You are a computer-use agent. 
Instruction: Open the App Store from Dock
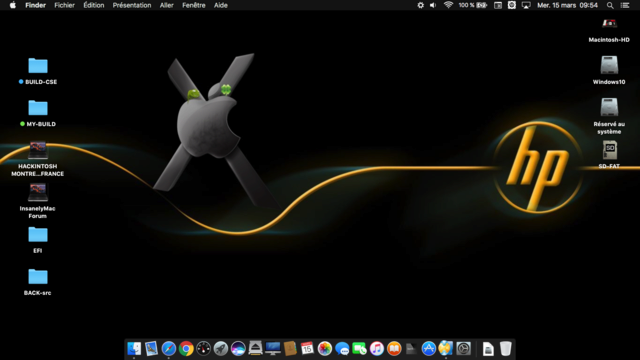pos(429,349)
